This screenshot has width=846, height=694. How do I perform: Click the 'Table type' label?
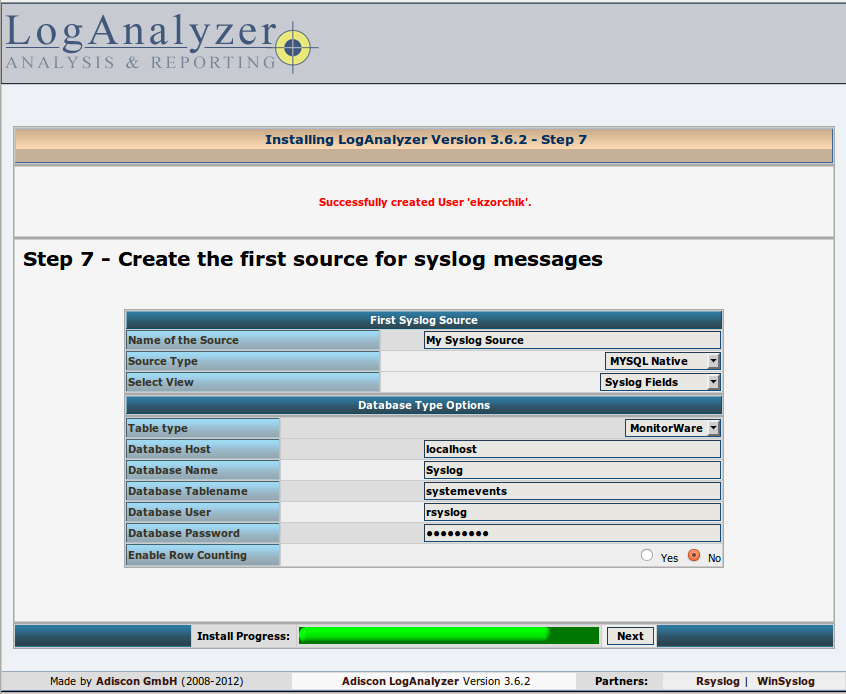click(x=158, y=428)
